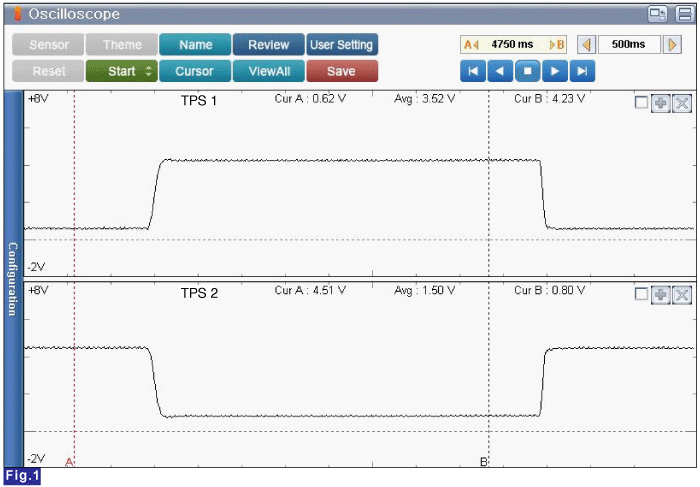The image size is (700, 487).
Task: Select the 4750 ms cursor interval field
Action: 513,45
